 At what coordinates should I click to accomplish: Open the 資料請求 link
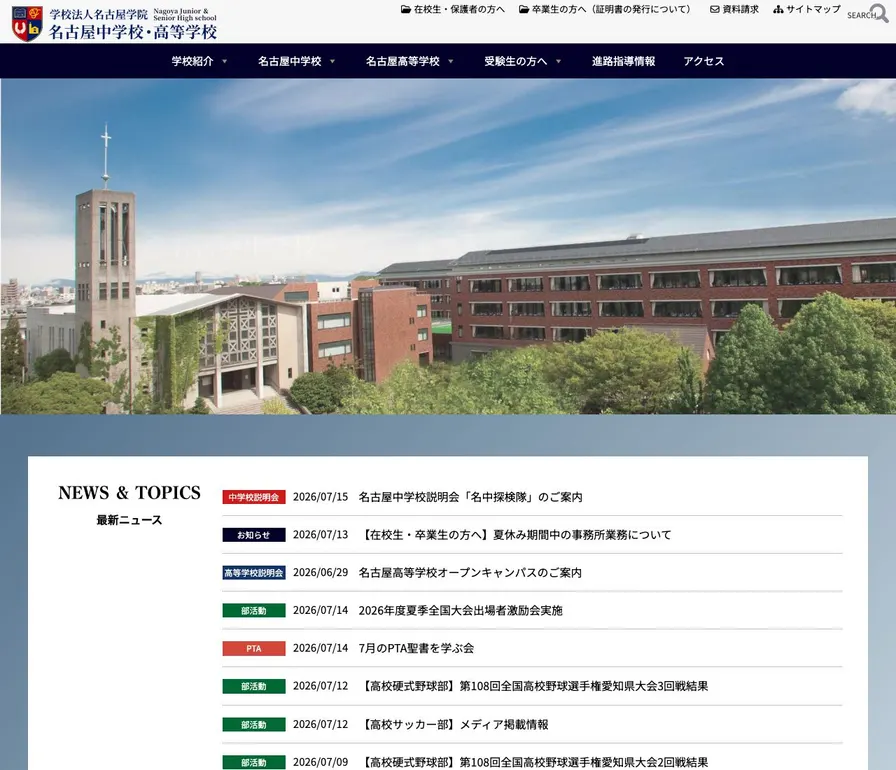(741, 9)
